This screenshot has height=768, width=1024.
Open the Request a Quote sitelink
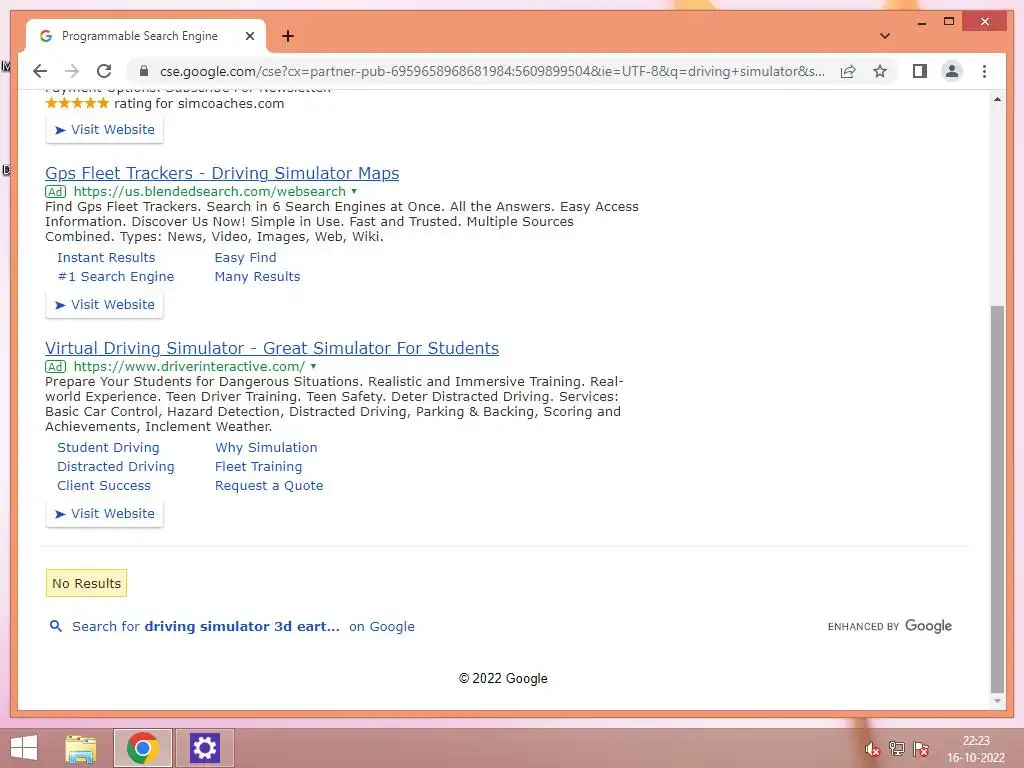(269, 485)
